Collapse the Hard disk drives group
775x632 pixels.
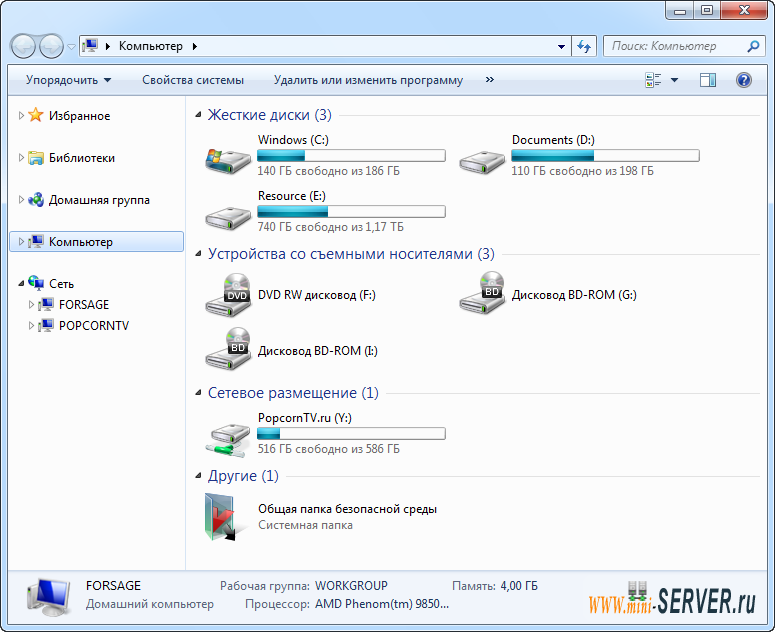click(x=198, y=115)
